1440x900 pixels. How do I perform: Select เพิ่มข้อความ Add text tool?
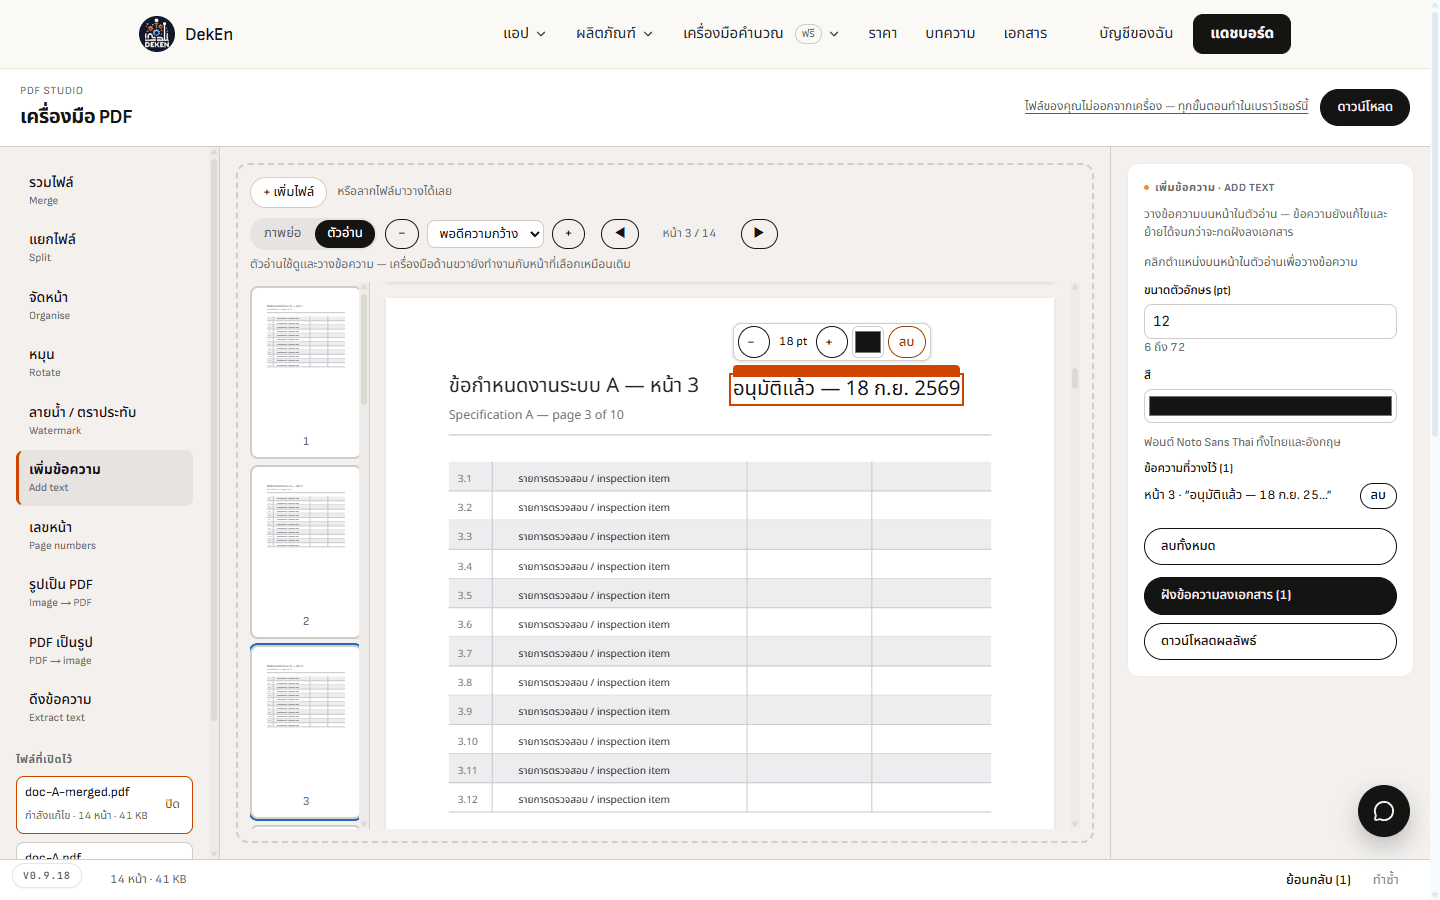click(105, 478)
